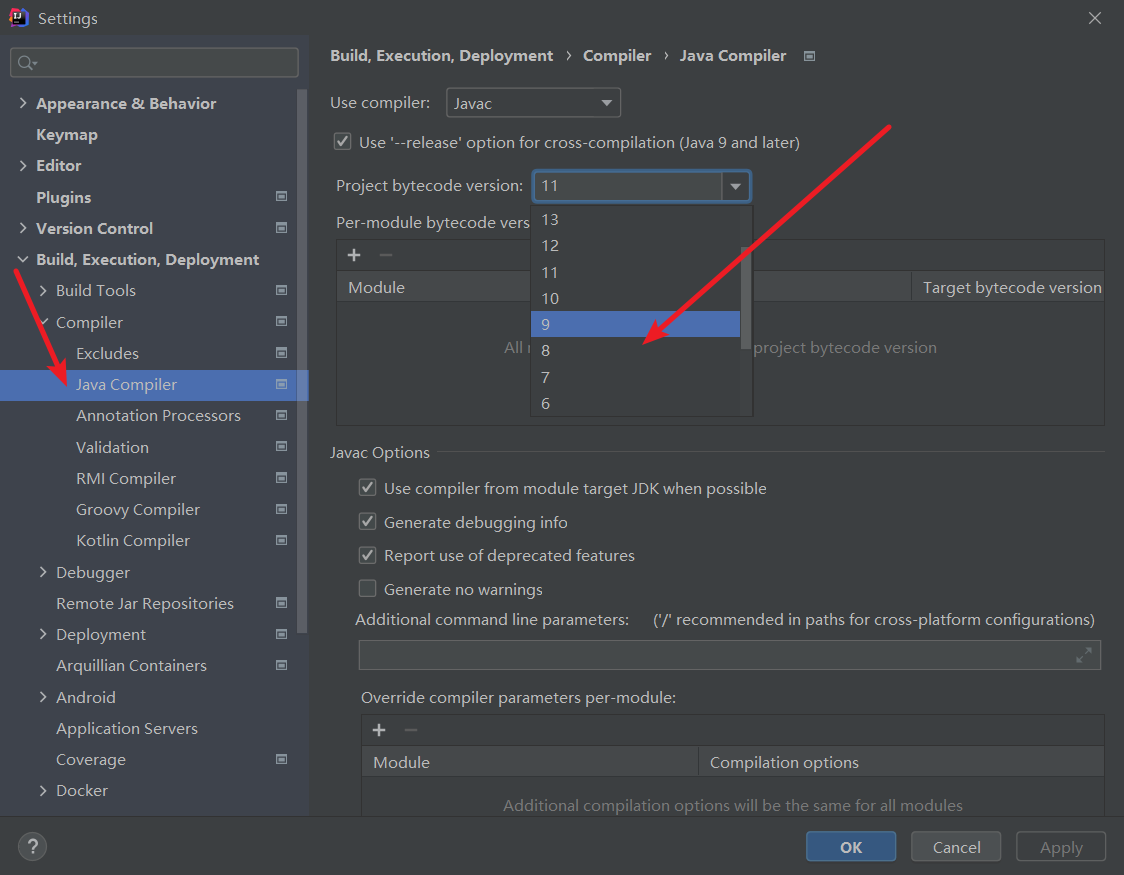Click Compiler in the breadcrumb path
1124x875 pixels.
tap(616, 56)
